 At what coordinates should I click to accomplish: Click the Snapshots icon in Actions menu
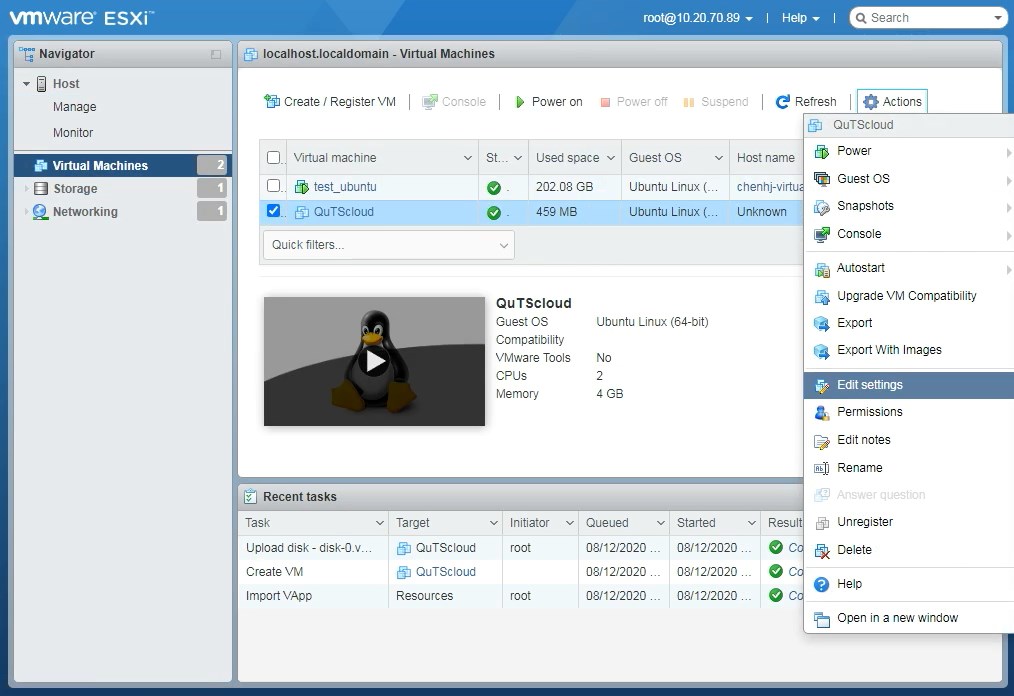click(x=822, y=206)
